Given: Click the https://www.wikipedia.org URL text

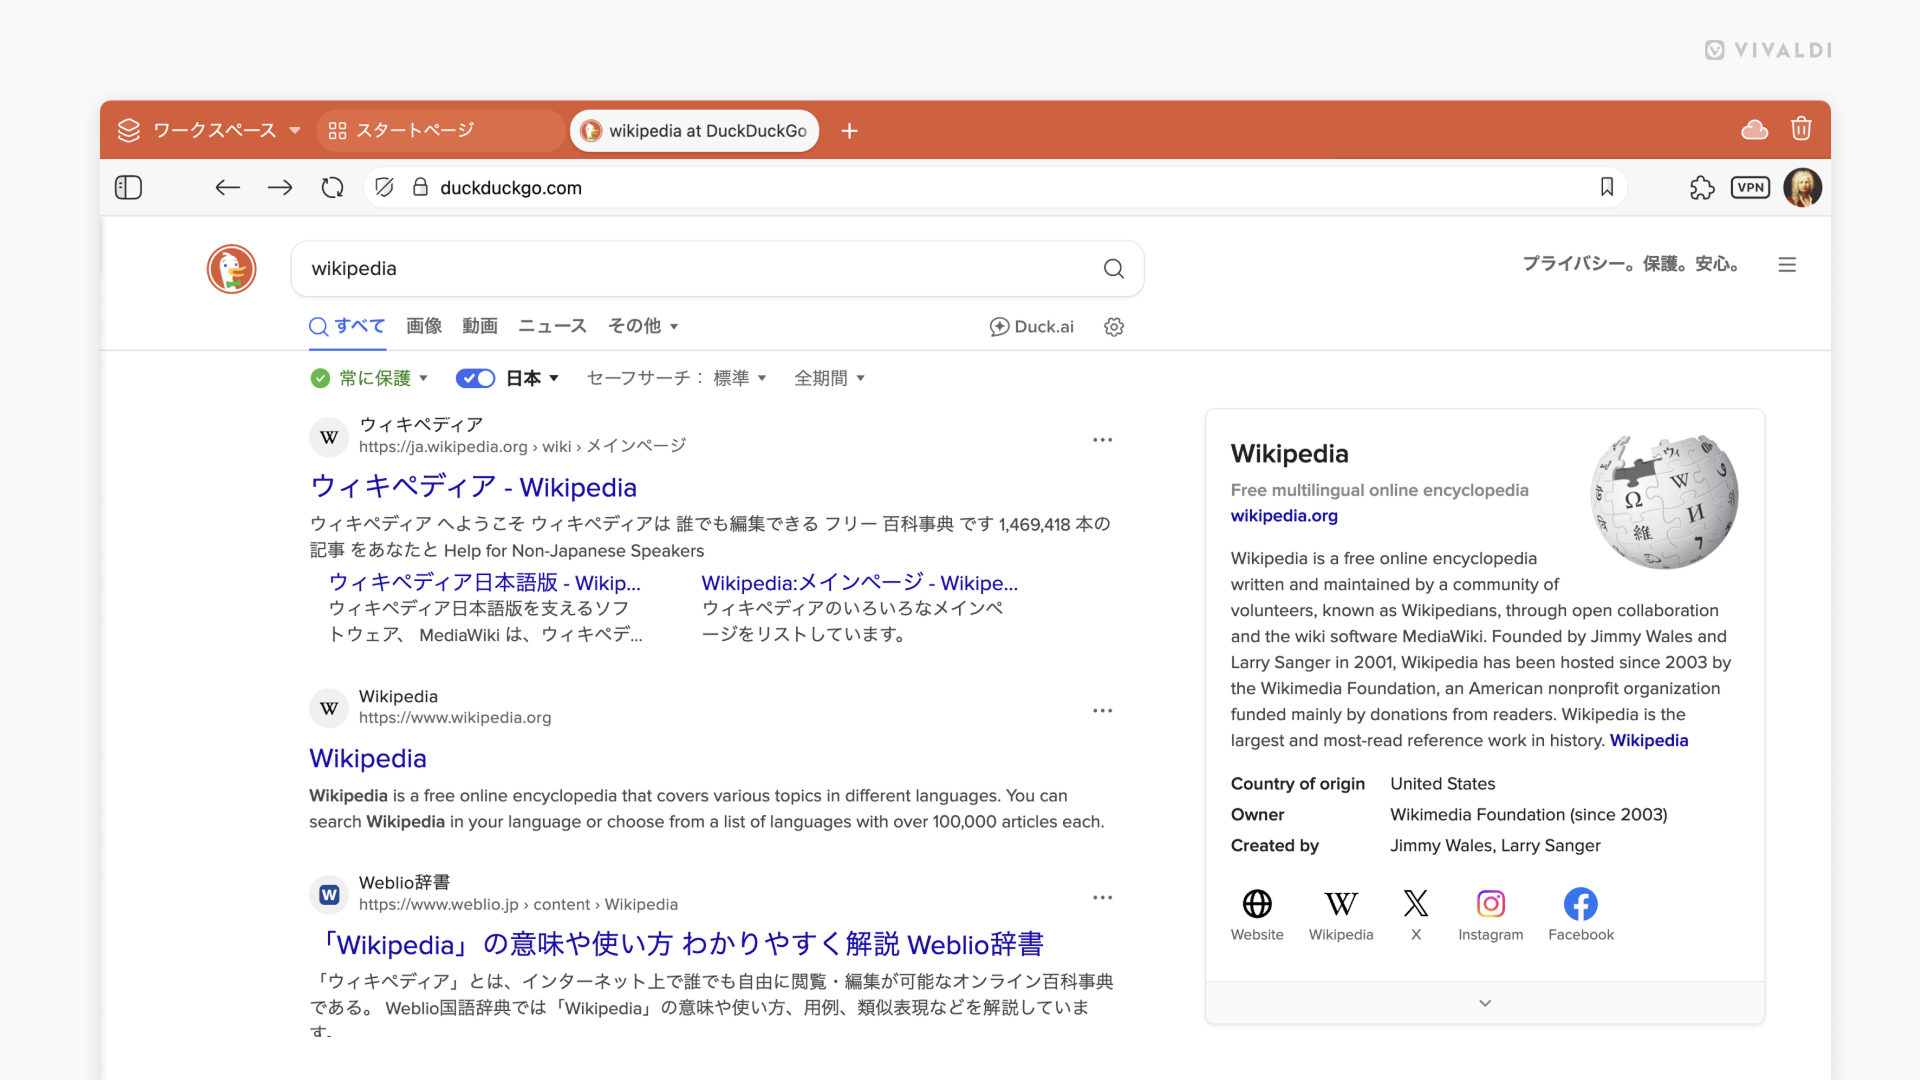Looking at the screenshot, I should tap(455, 718).
